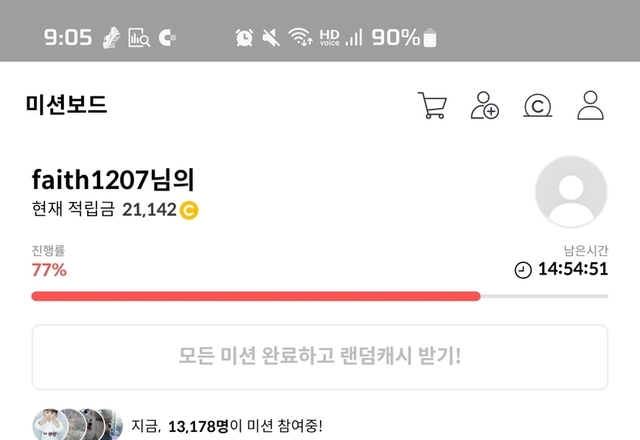Image resolution: width=640 pixels, height=440 pixels.
Task: Tap the 77% progress rate value
Action: coord(49,270)
